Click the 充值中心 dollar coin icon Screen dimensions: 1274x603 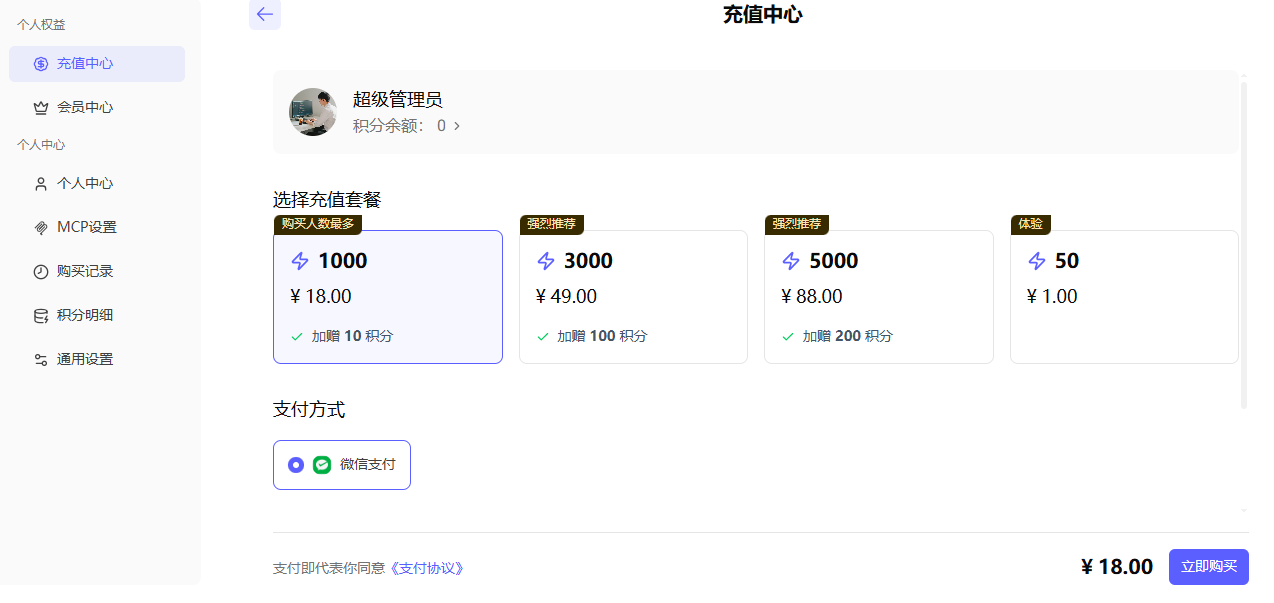tap(41, 64)
